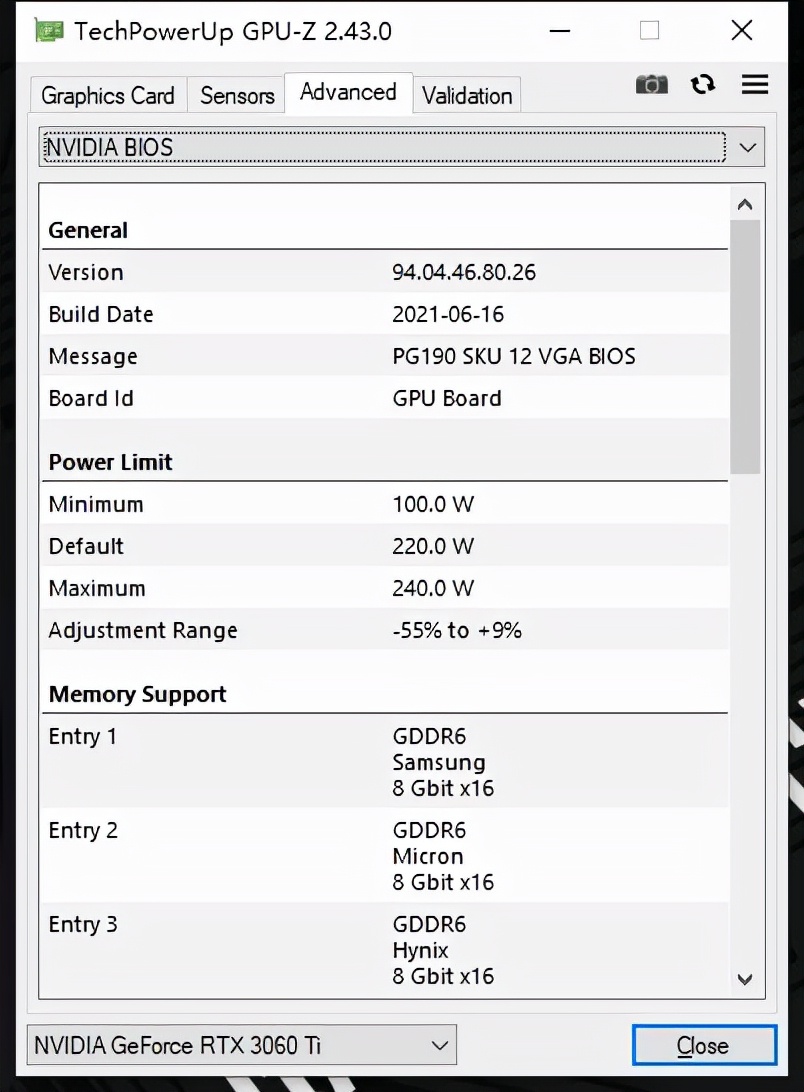Minimize the GPU-Z window

[x=560, y=31]
